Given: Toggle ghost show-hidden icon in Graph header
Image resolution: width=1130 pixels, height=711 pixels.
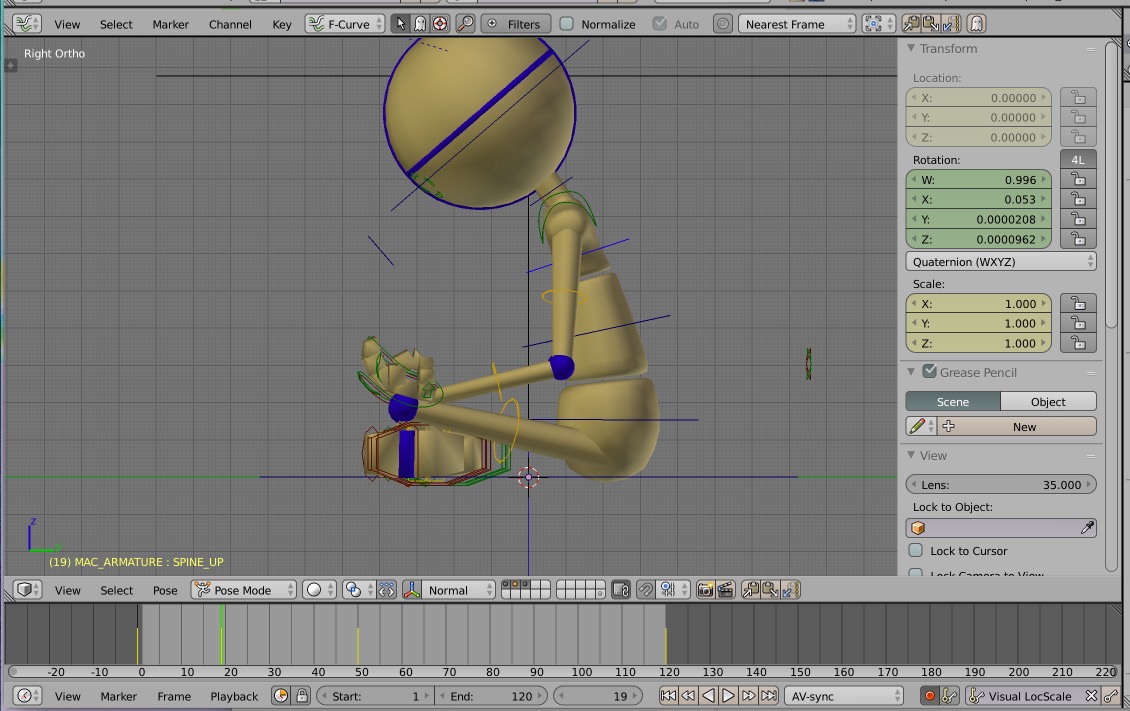Looking at the screenshot, I should pyautogui.click(x=420, y=24).
